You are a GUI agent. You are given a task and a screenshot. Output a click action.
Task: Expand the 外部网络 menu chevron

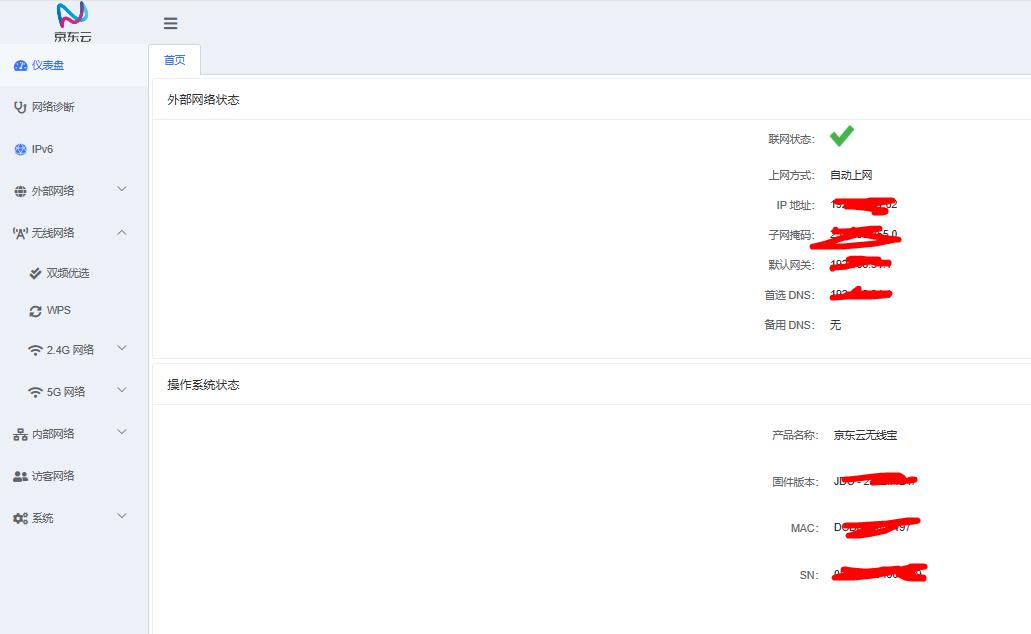[122, 189]
